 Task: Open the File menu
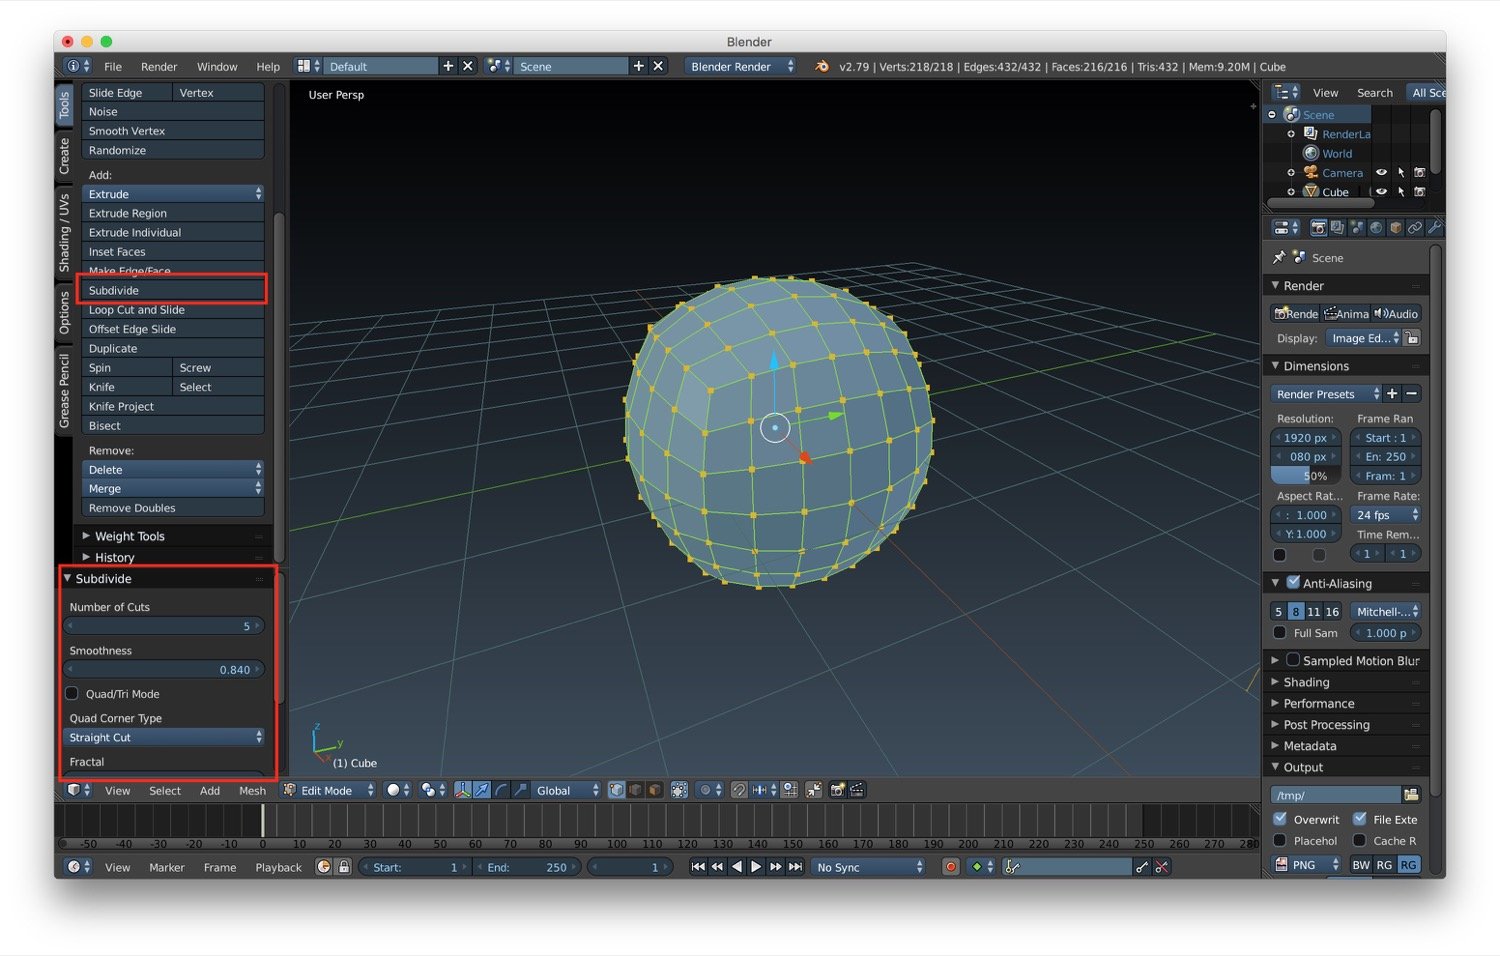[x=113, y=66]
